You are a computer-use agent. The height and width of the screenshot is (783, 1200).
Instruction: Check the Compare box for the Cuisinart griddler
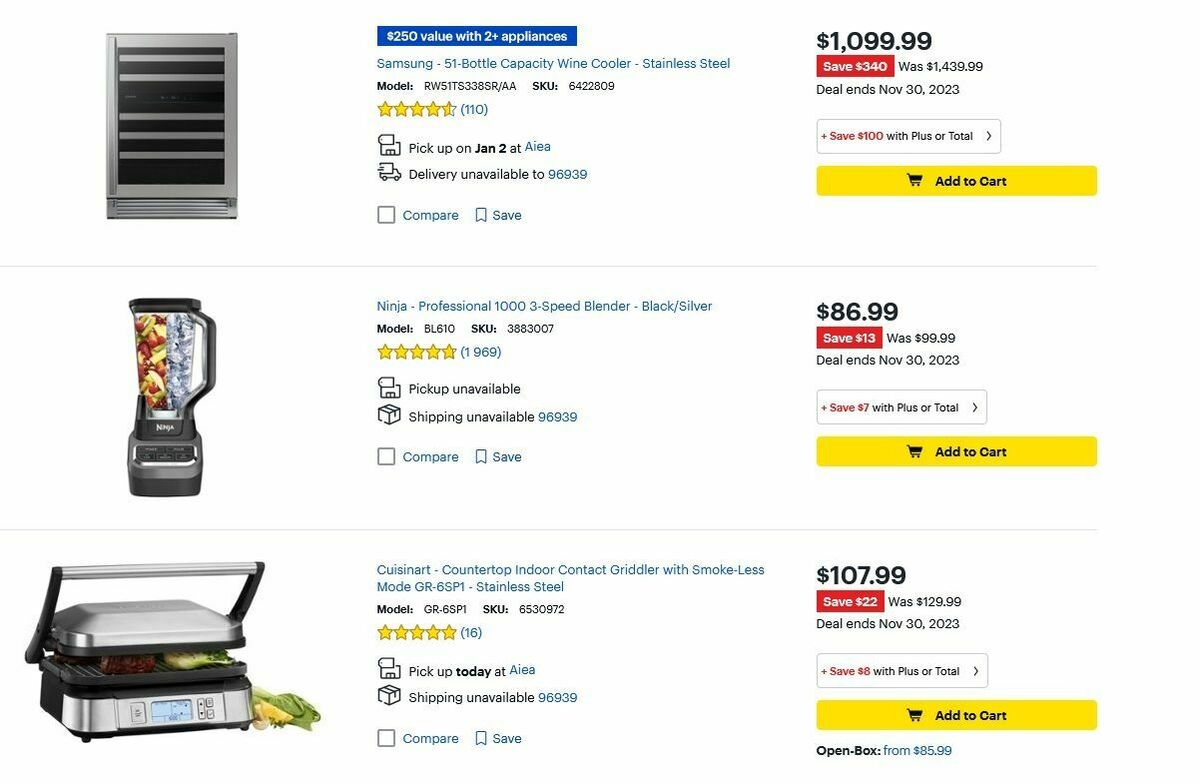pos(386,738)
